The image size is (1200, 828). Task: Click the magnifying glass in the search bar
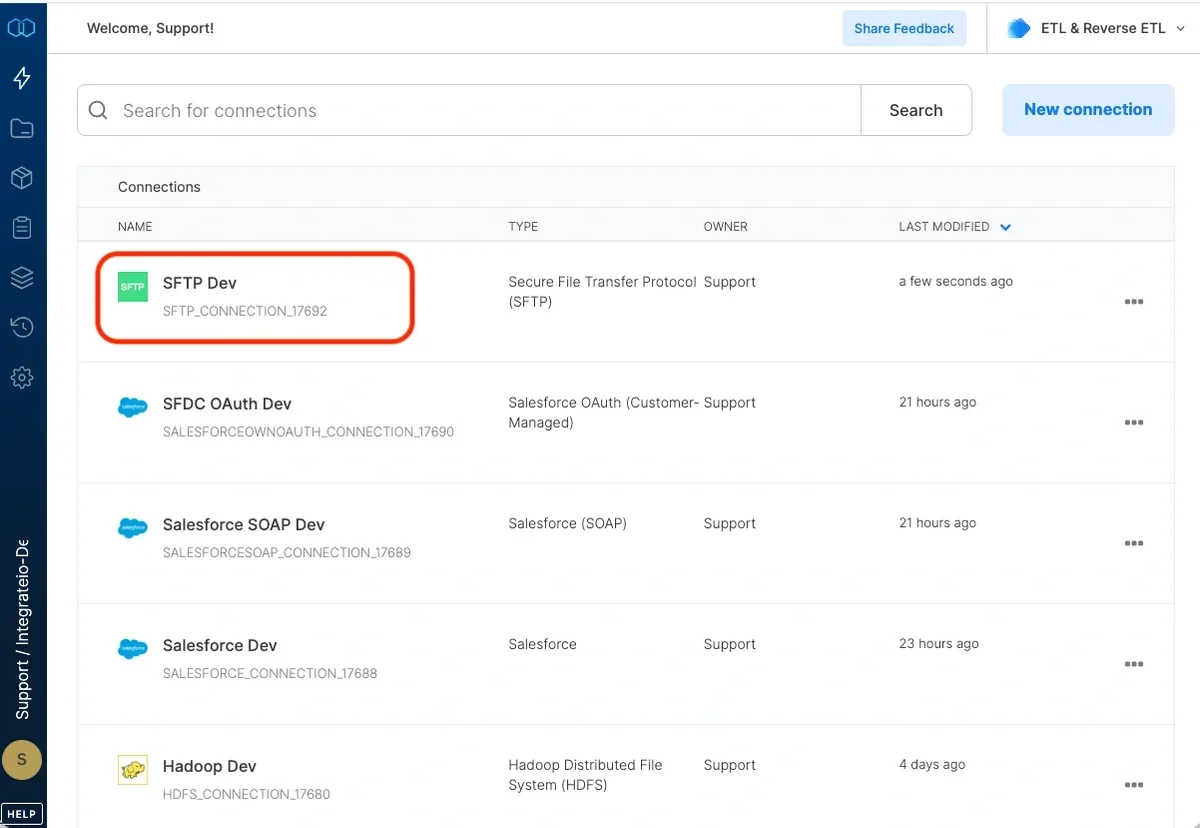pyautogui.click(x=97, y=109)
